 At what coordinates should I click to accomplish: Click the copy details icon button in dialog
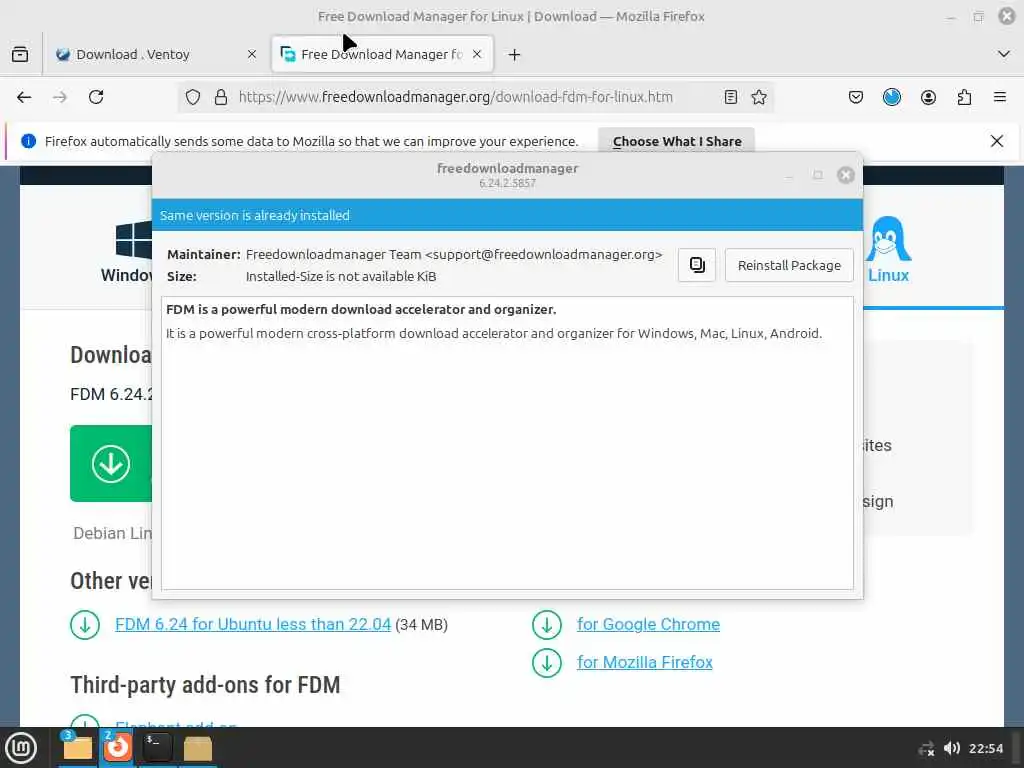point(697,265)
